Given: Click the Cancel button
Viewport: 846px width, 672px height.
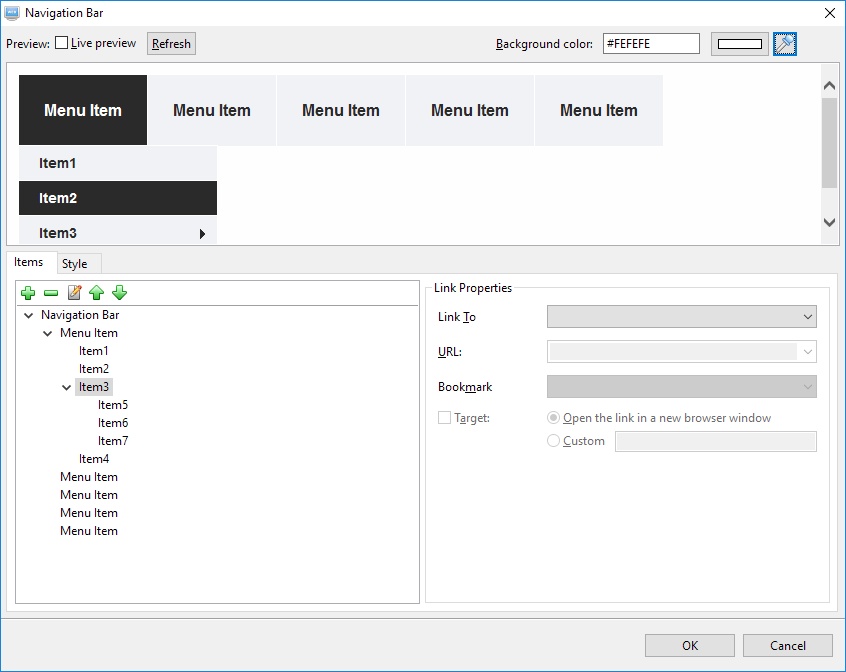Looking at the screenshot, I should pyautogui.click(x=788, y=646).
